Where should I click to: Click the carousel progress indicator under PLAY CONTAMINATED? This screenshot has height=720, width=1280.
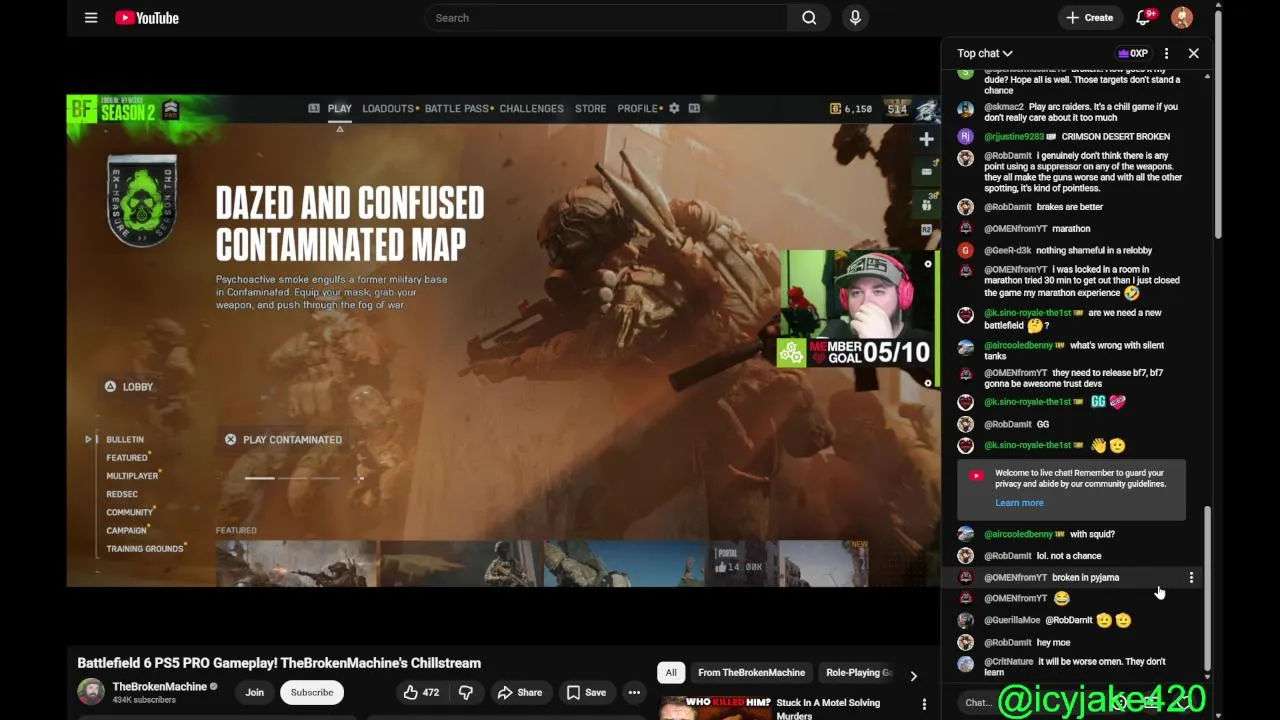(304, 478)
